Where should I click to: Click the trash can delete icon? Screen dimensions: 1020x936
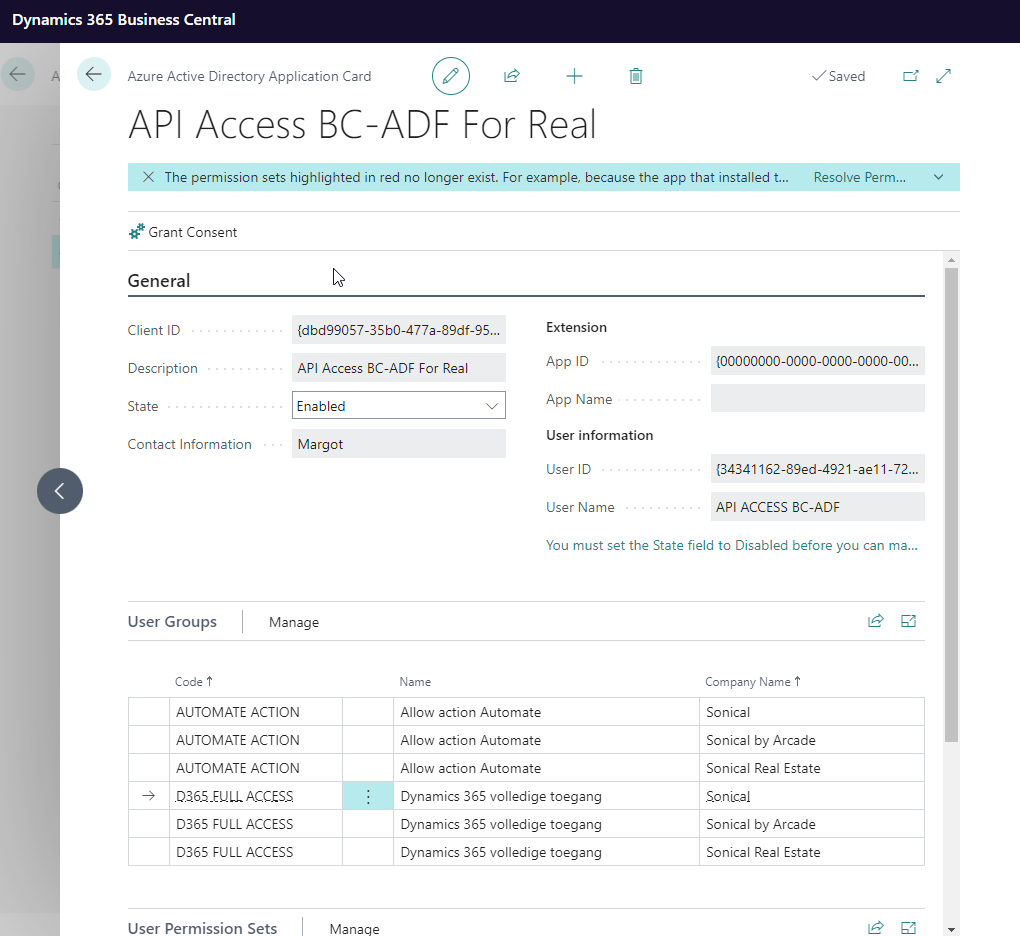coord(636,76)
